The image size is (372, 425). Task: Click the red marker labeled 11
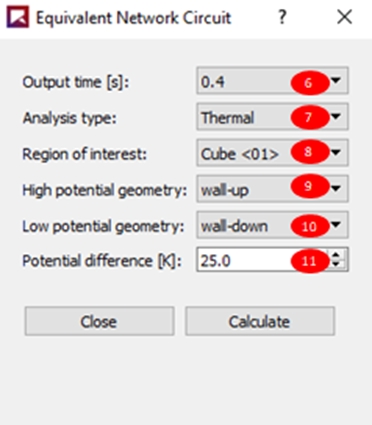309,261
